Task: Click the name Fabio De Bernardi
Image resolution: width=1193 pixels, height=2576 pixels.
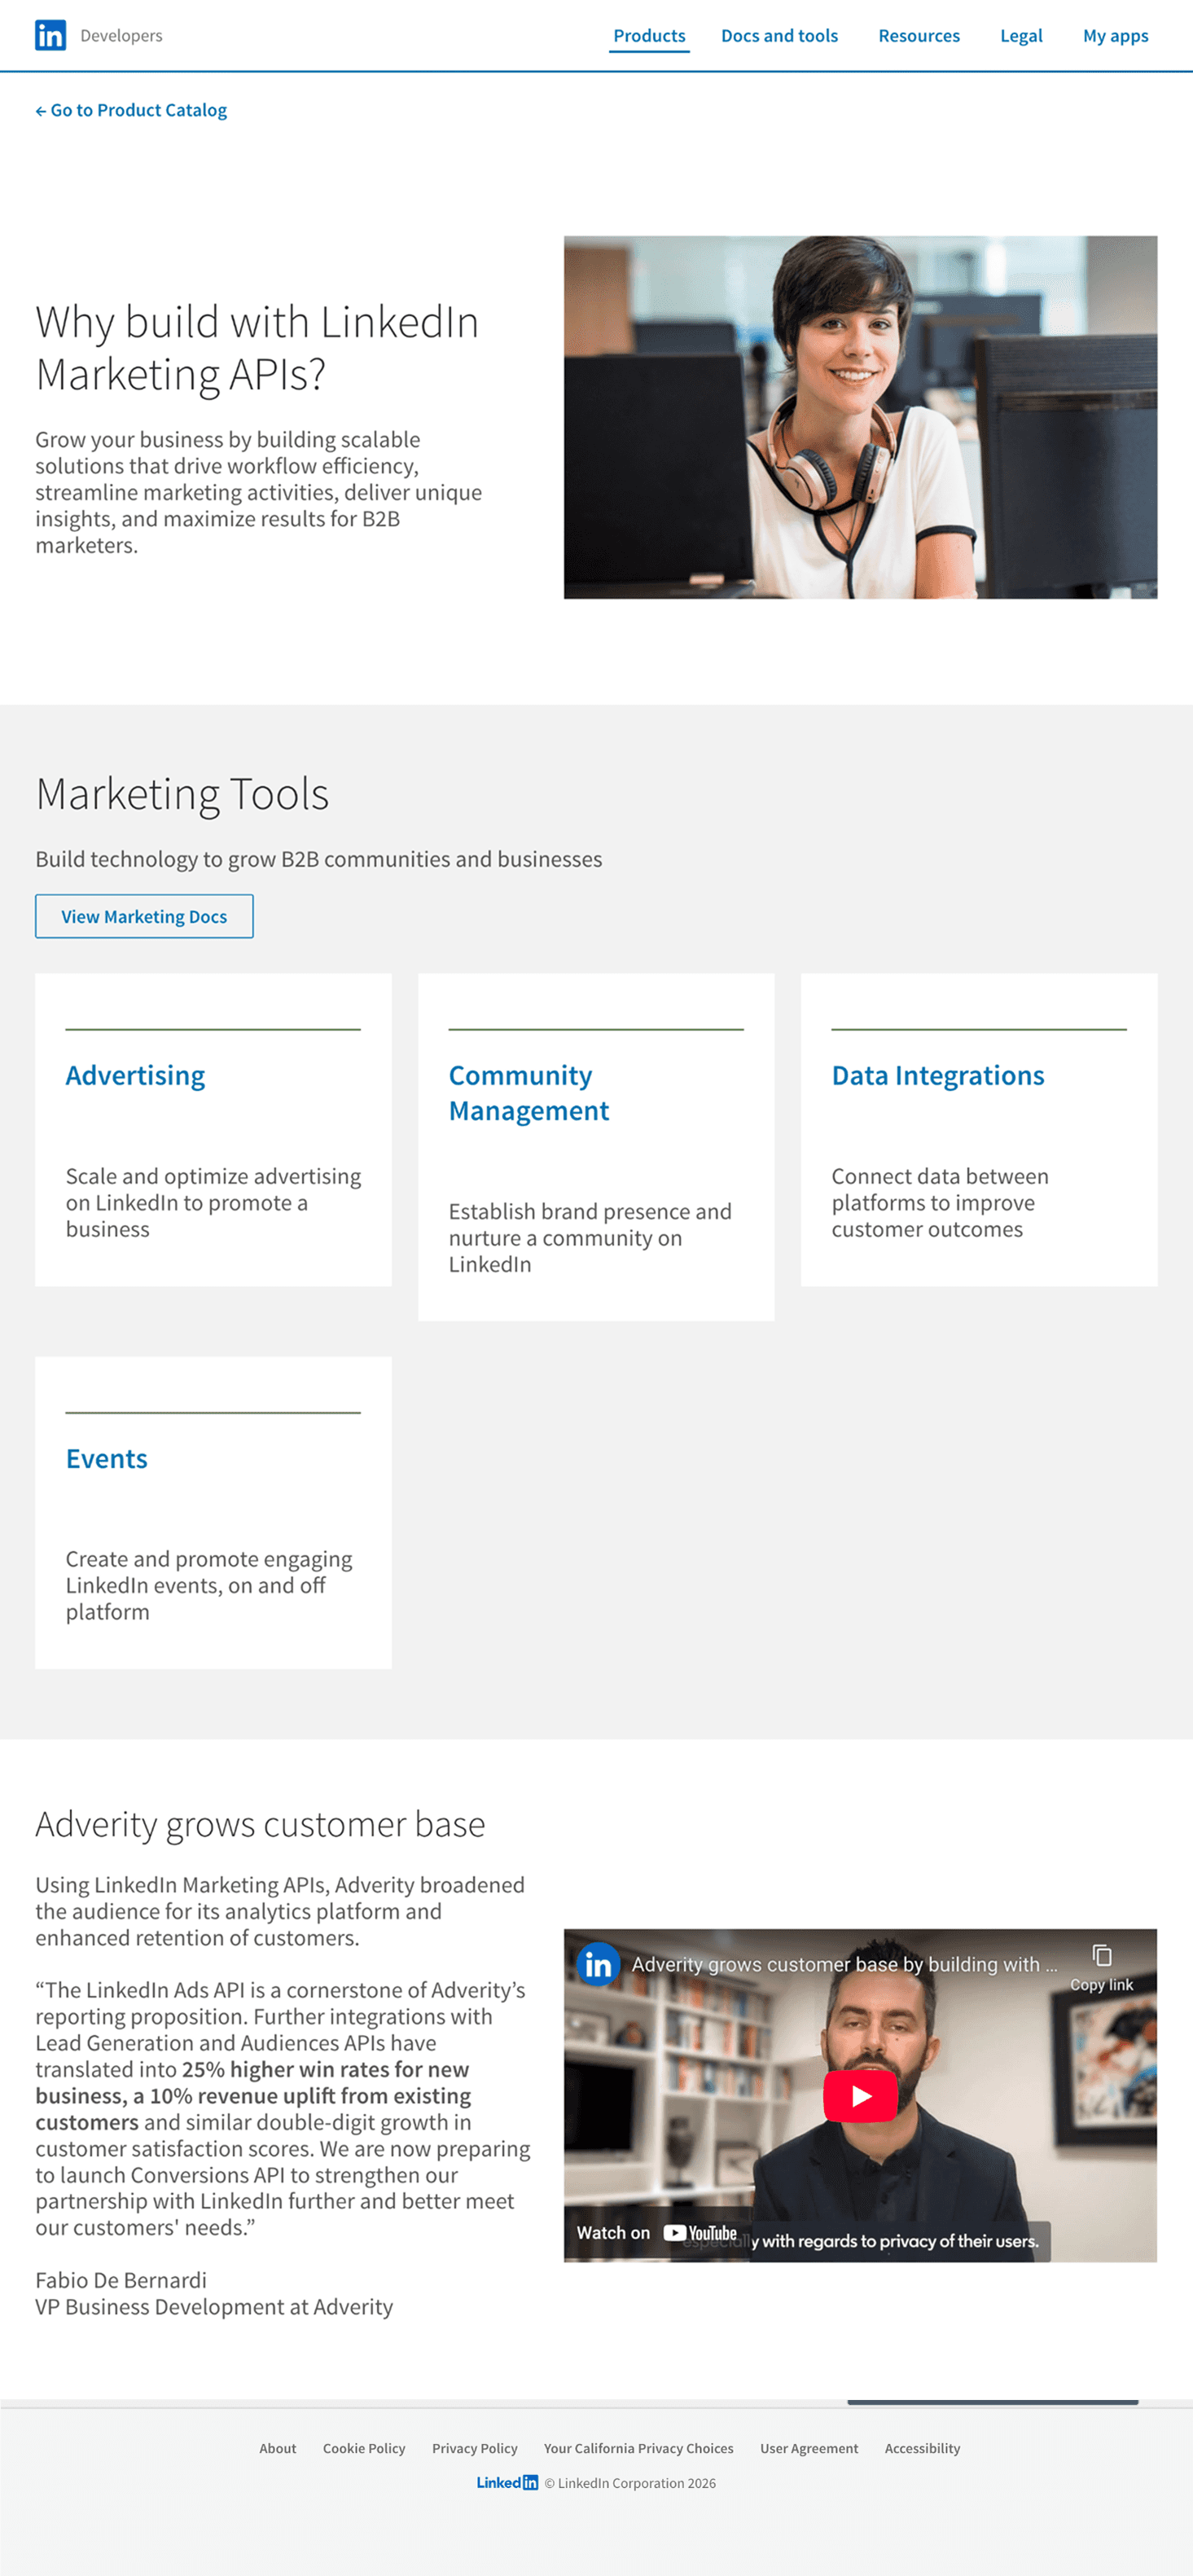Action: click(121, 2280)
